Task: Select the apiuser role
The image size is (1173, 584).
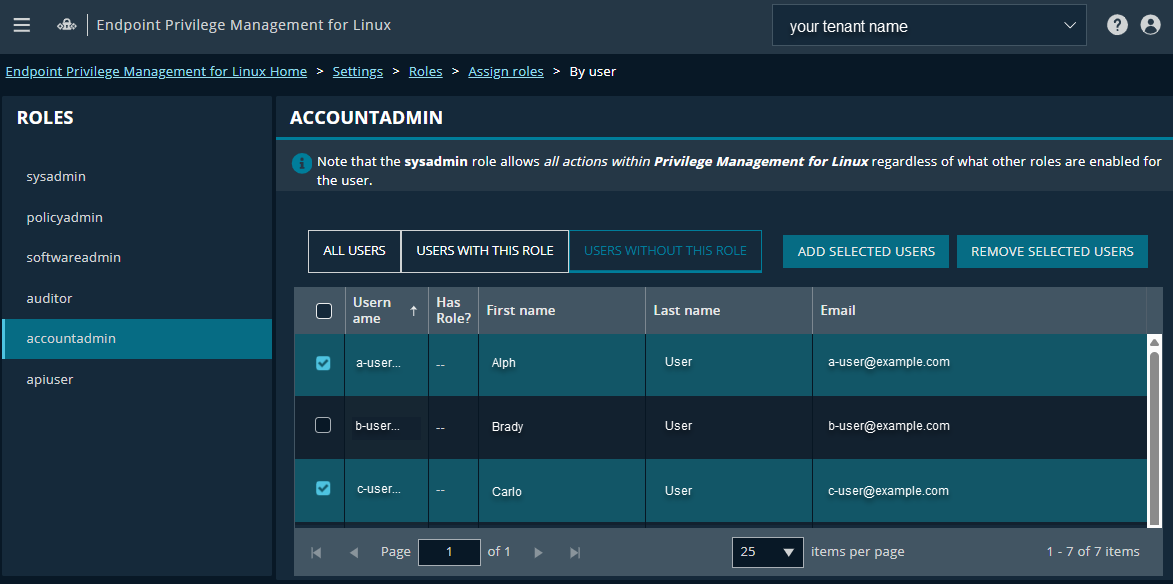Action: (x=137, y=379)
